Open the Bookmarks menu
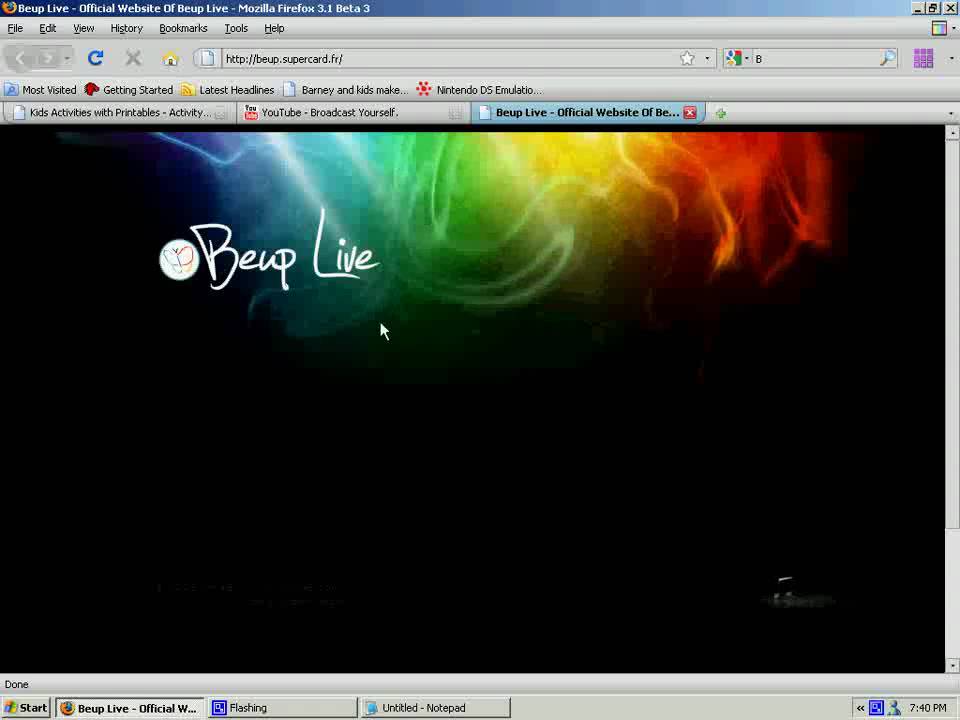This screenshot has height=720, width=960. (x=183, y=28)
